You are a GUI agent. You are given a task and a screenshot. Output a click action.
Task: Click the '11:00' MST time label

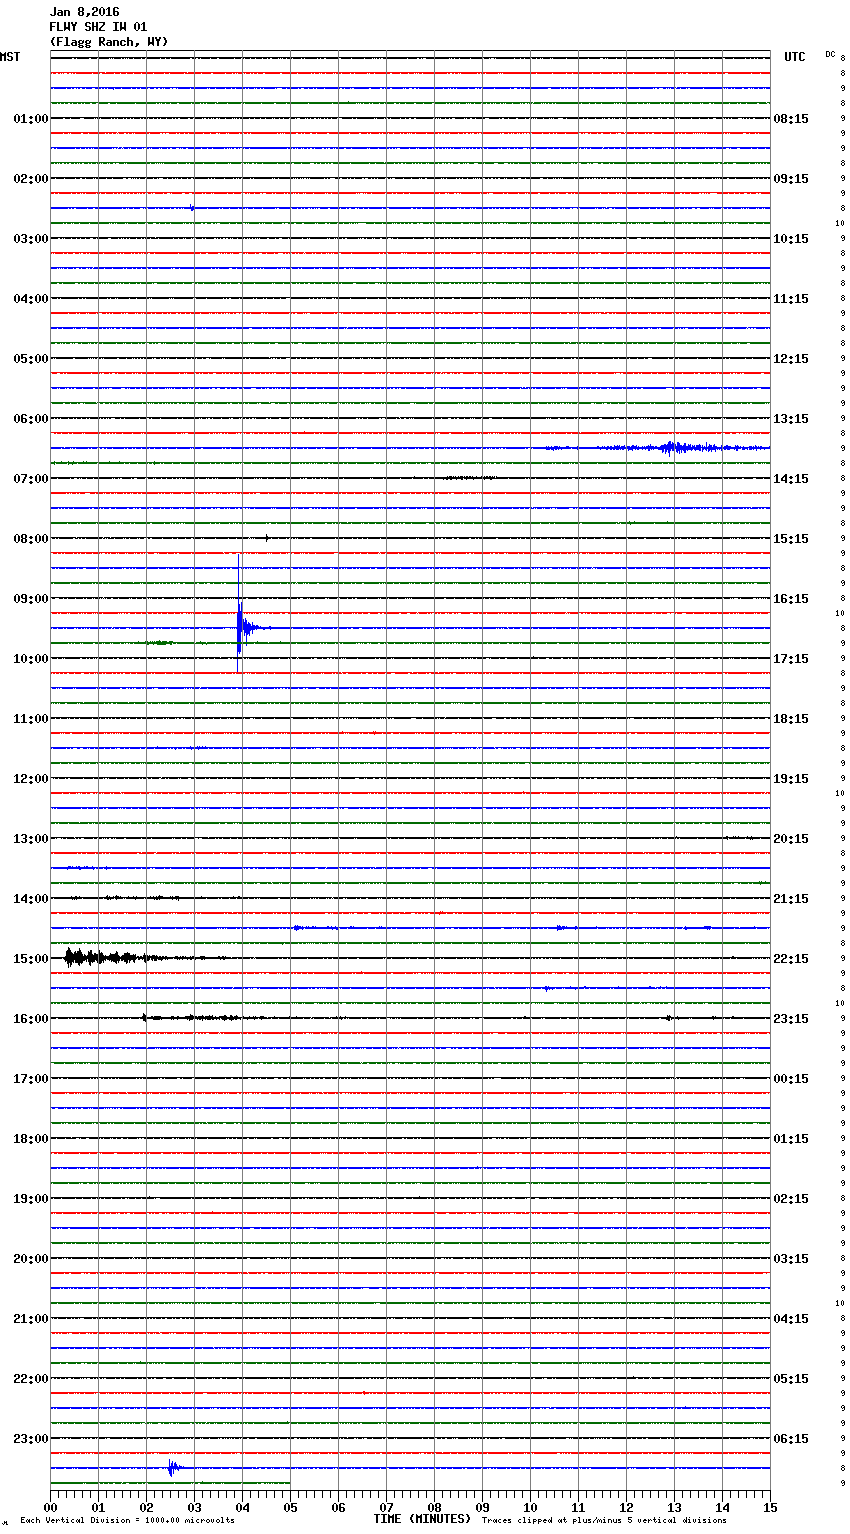coord(31,719)
